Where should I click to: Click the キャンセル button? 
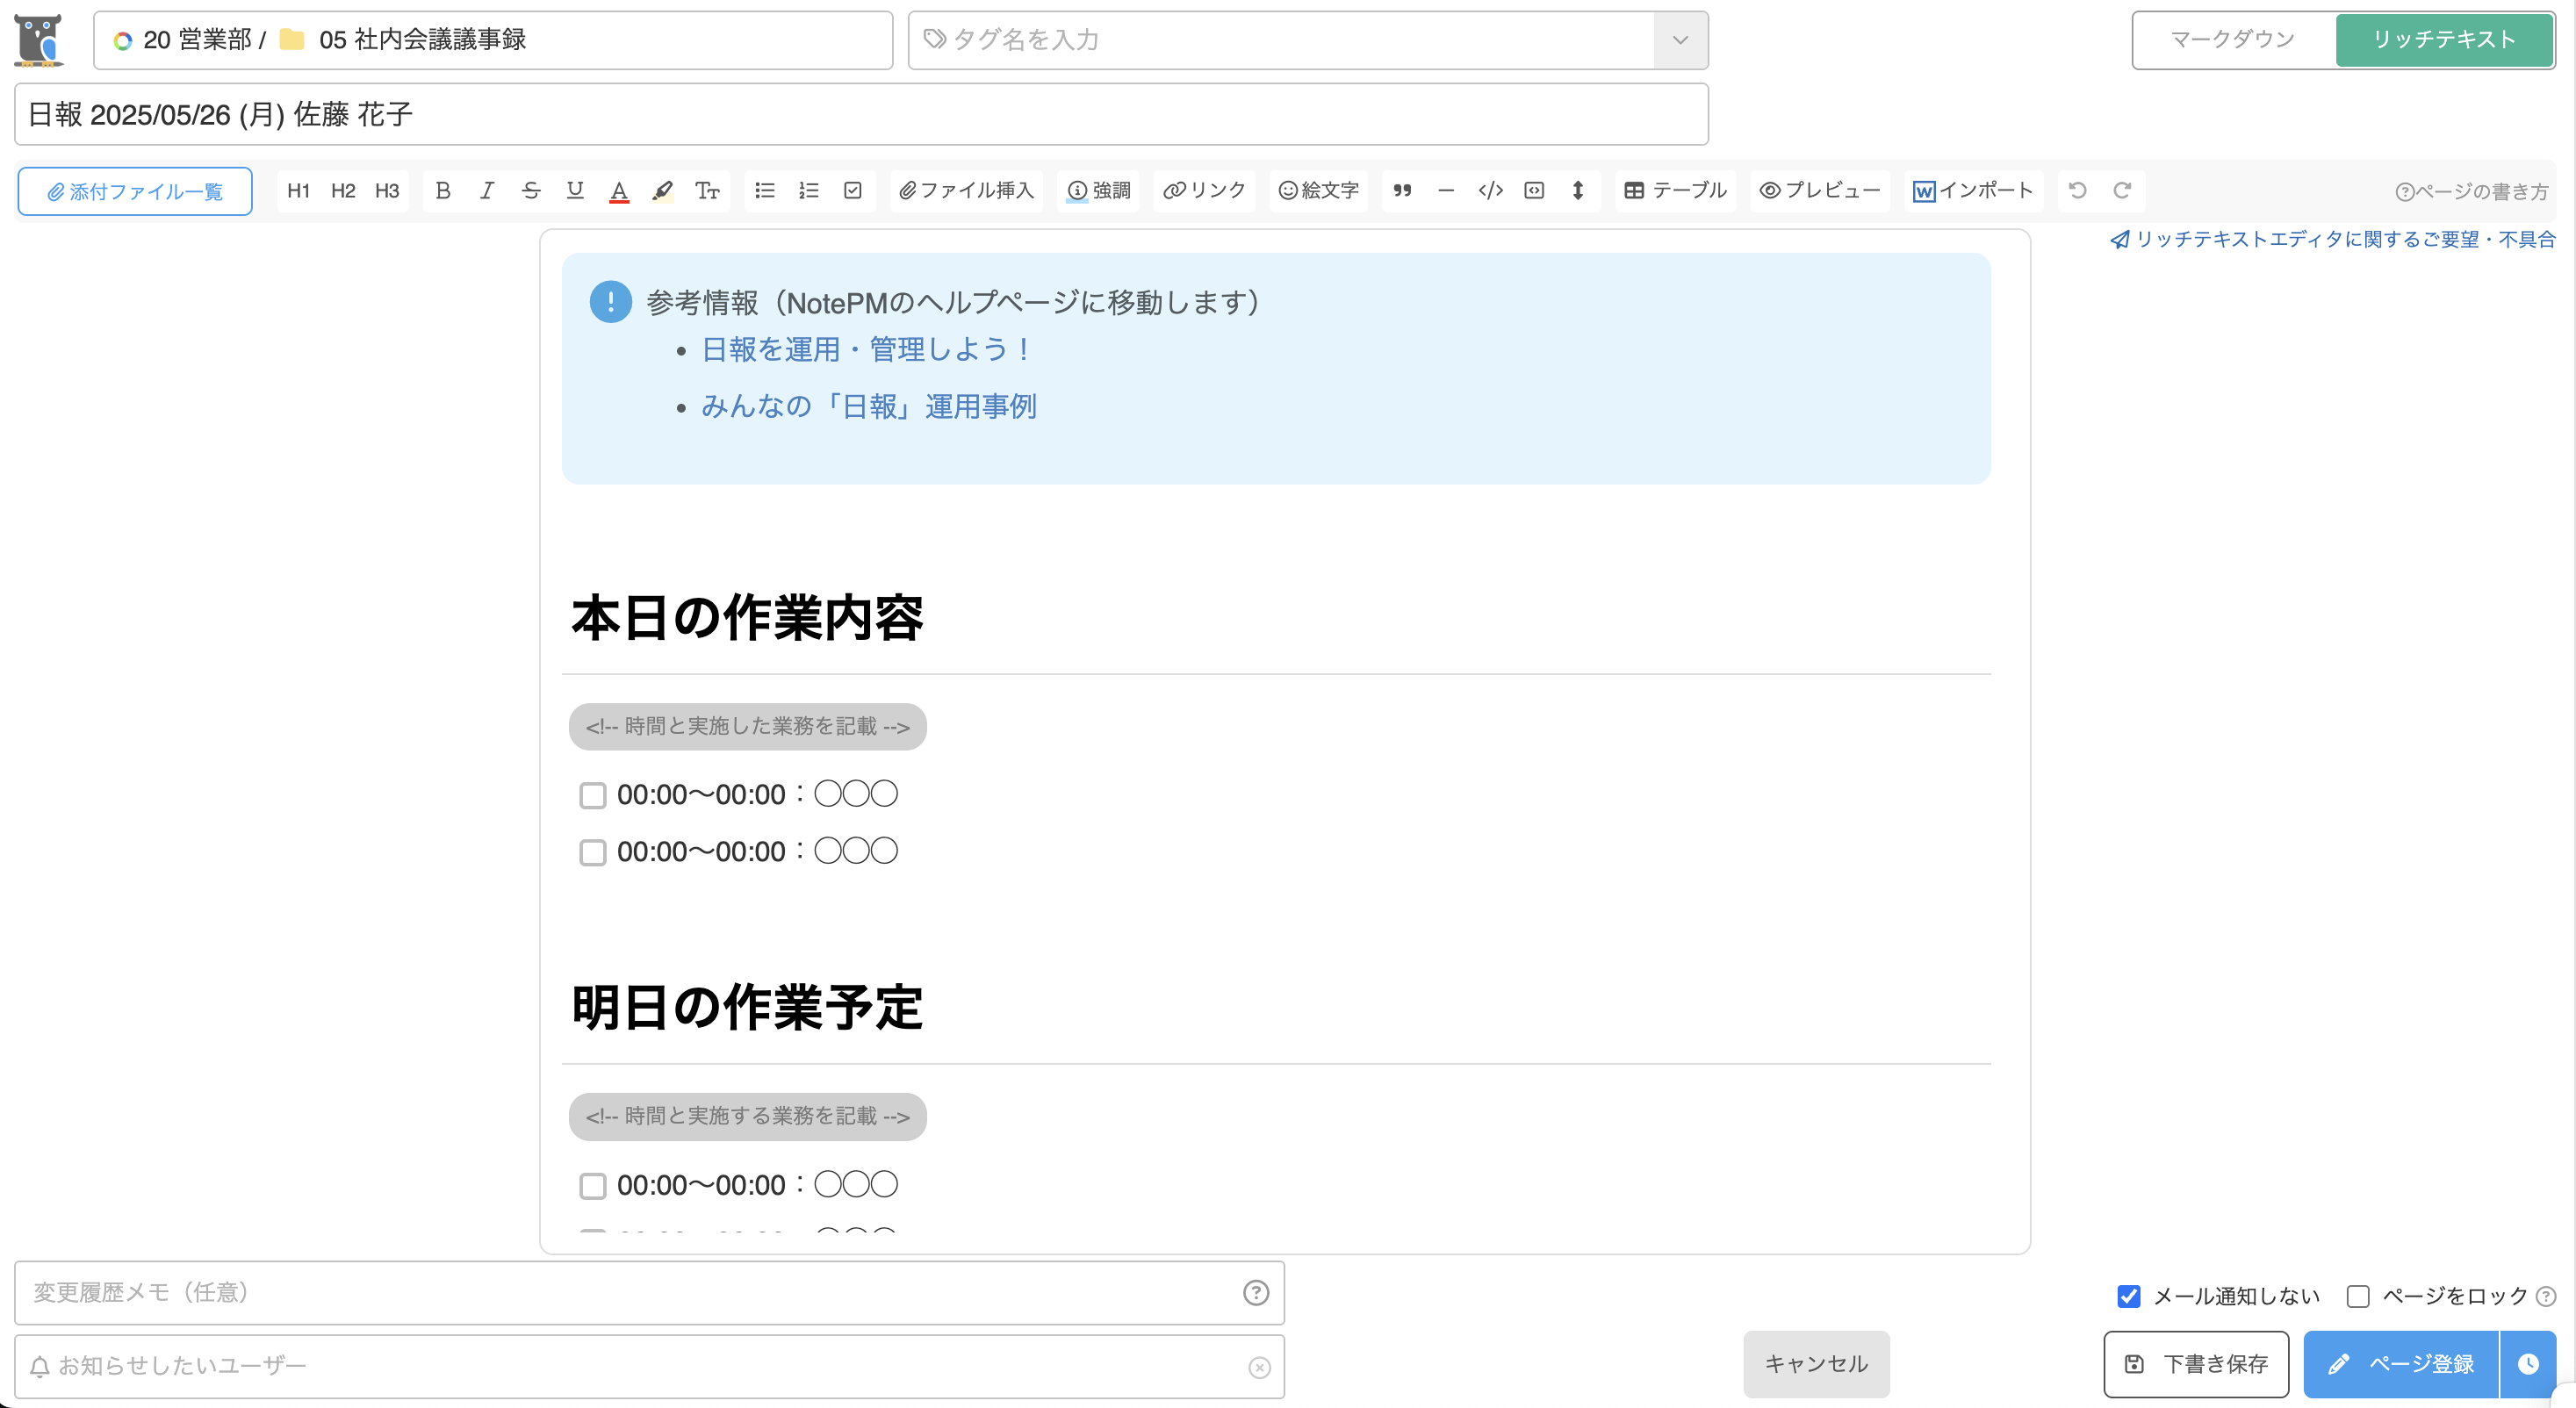coord(1816,1364)
